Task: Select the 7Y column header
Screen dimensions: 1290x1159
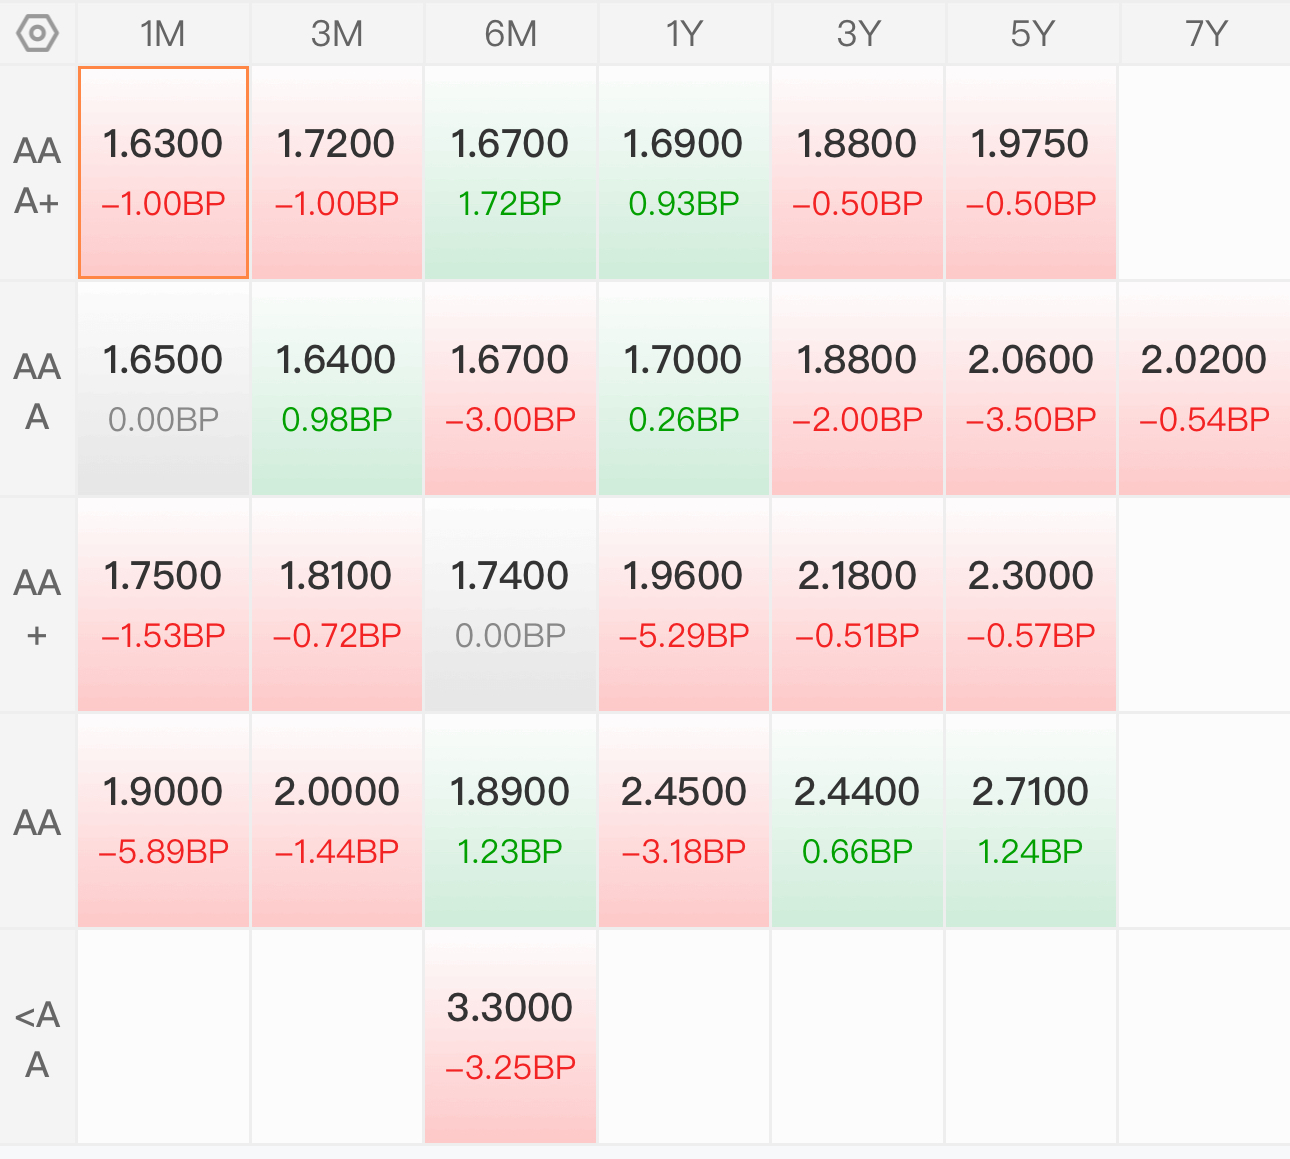Action: 1206,33
